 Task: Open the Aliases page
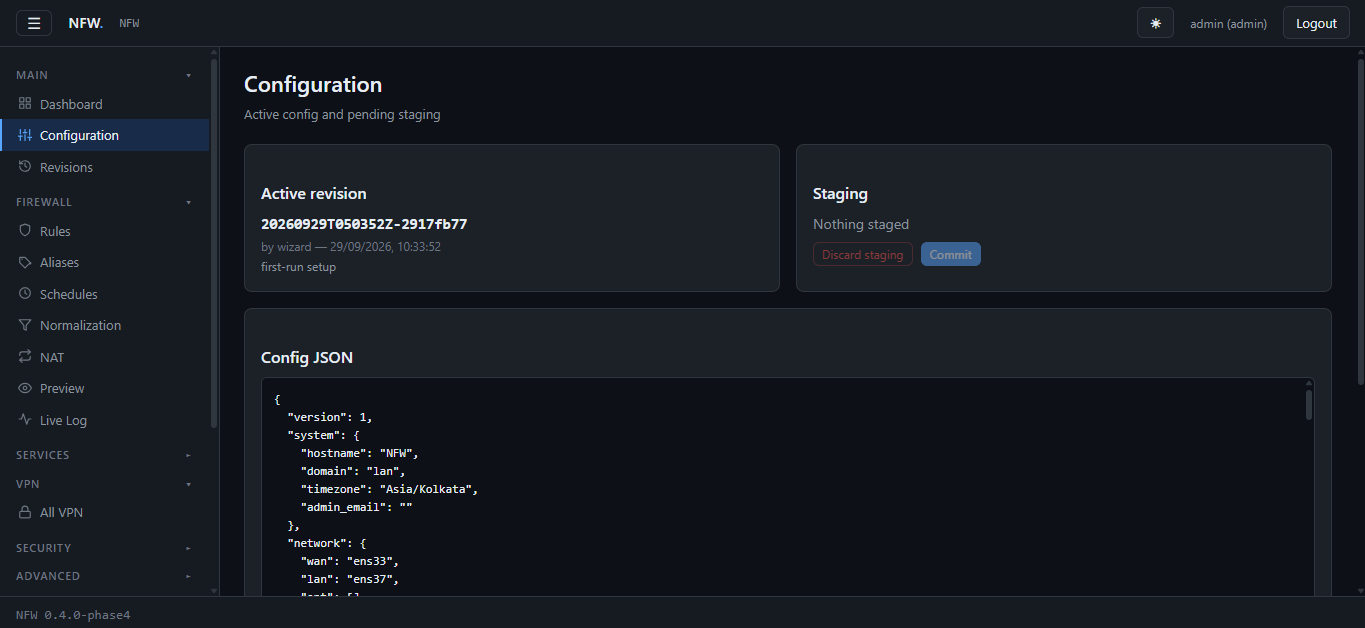point(104,262)
